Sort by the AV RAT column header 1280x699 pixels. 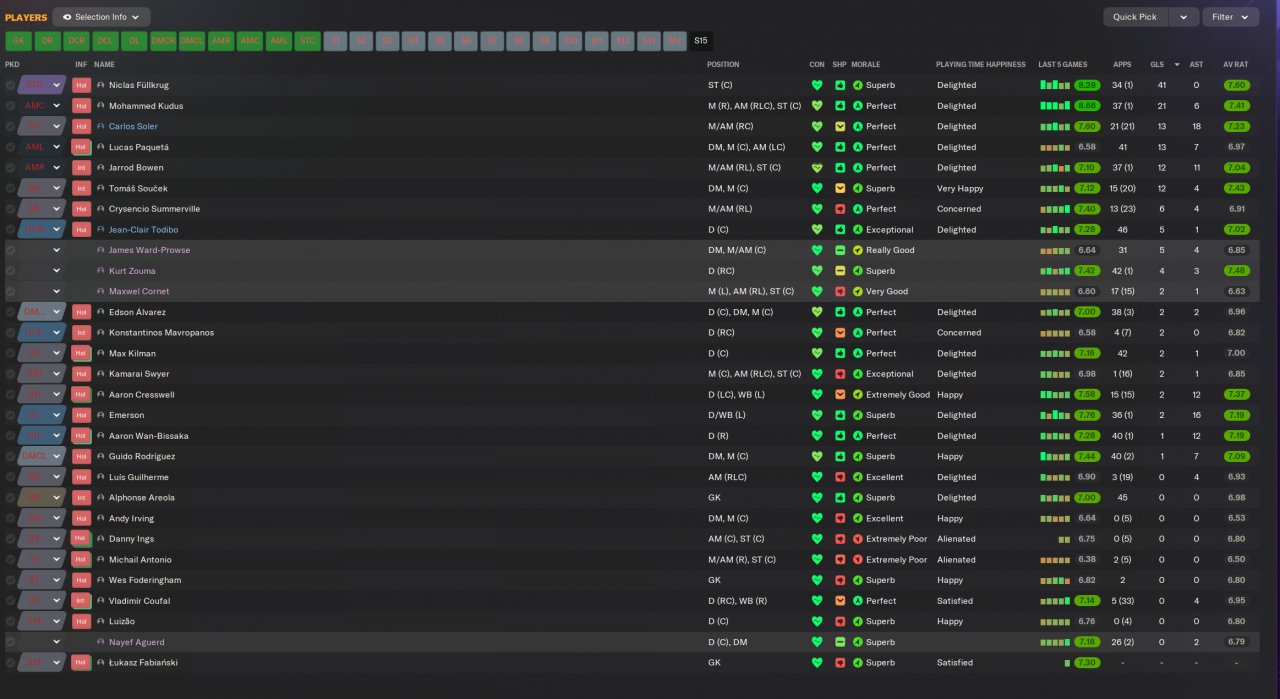pos(1236,64)
